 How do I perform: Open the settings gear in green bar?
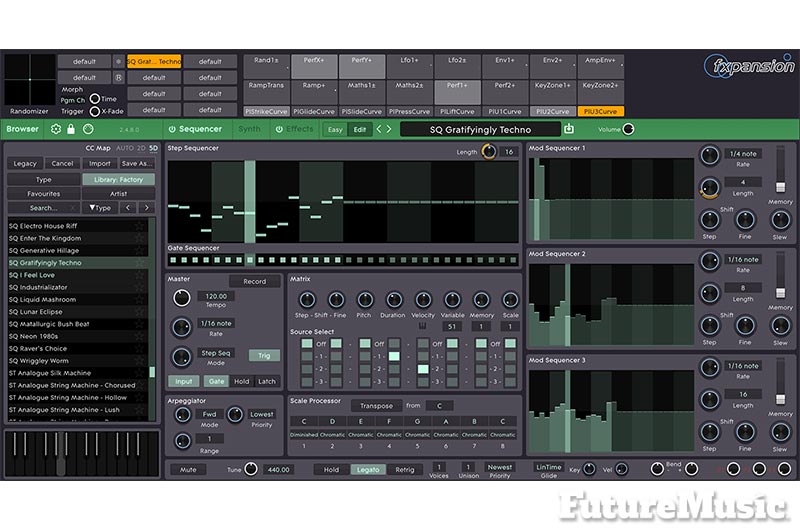[56, 129]
